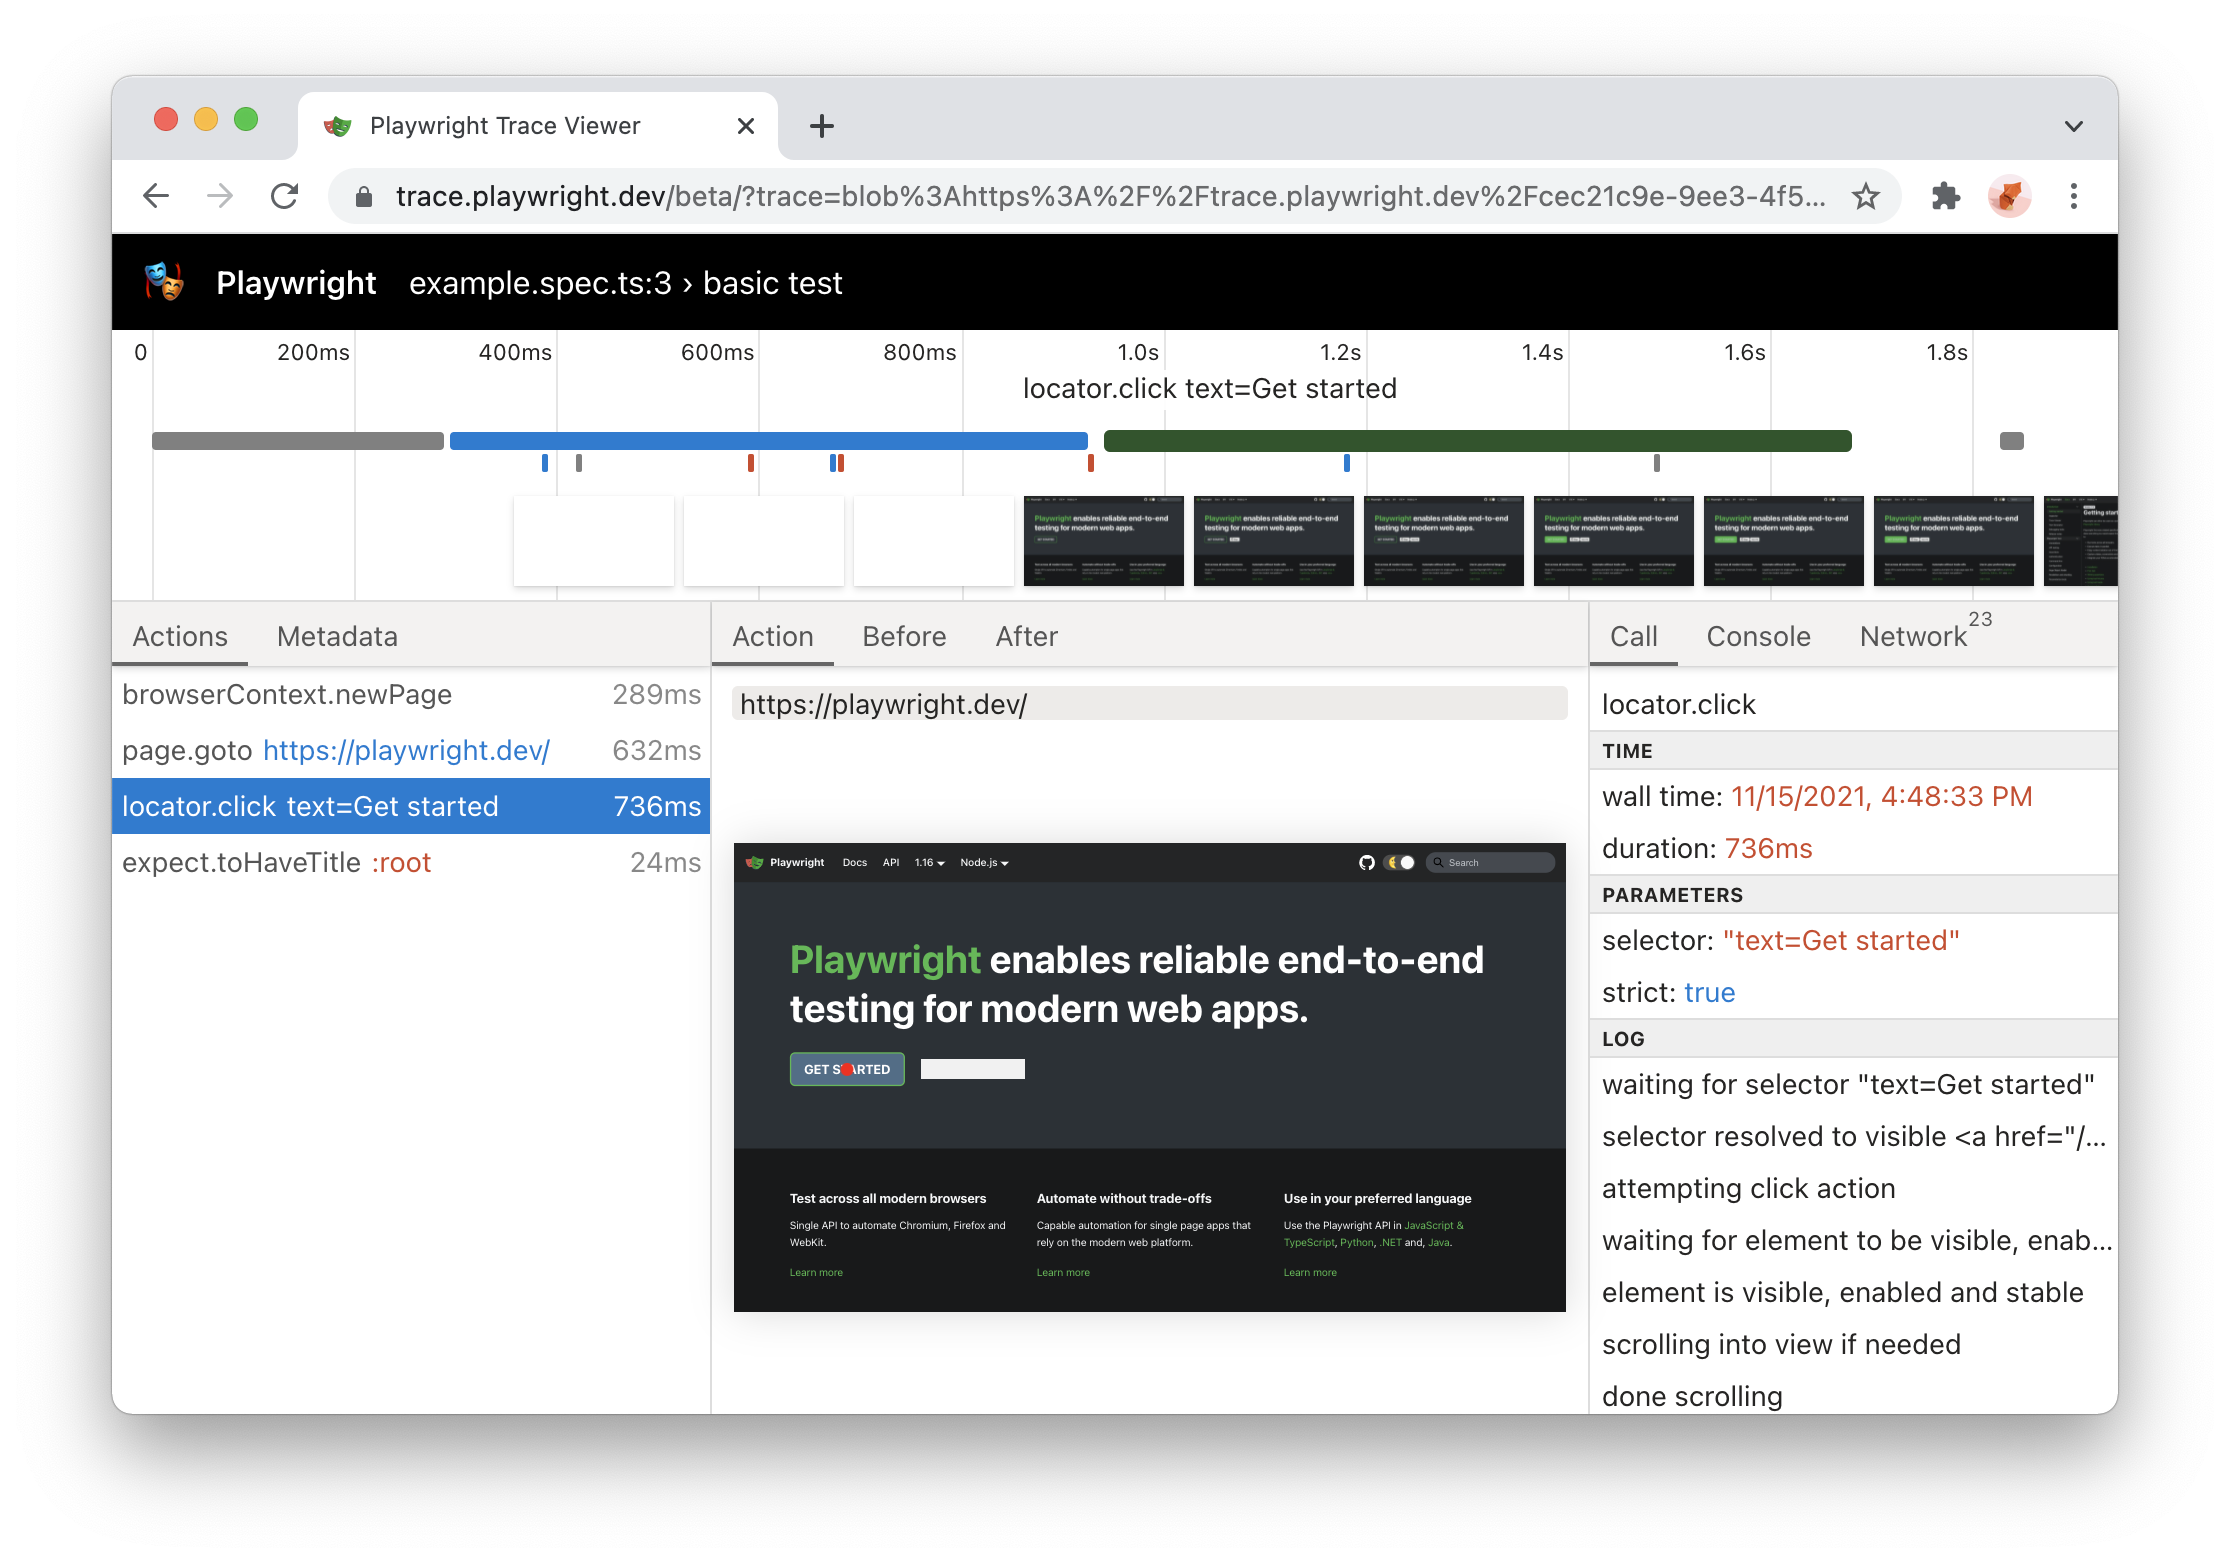Switch to the Actions tab

[x=180, y=637]
